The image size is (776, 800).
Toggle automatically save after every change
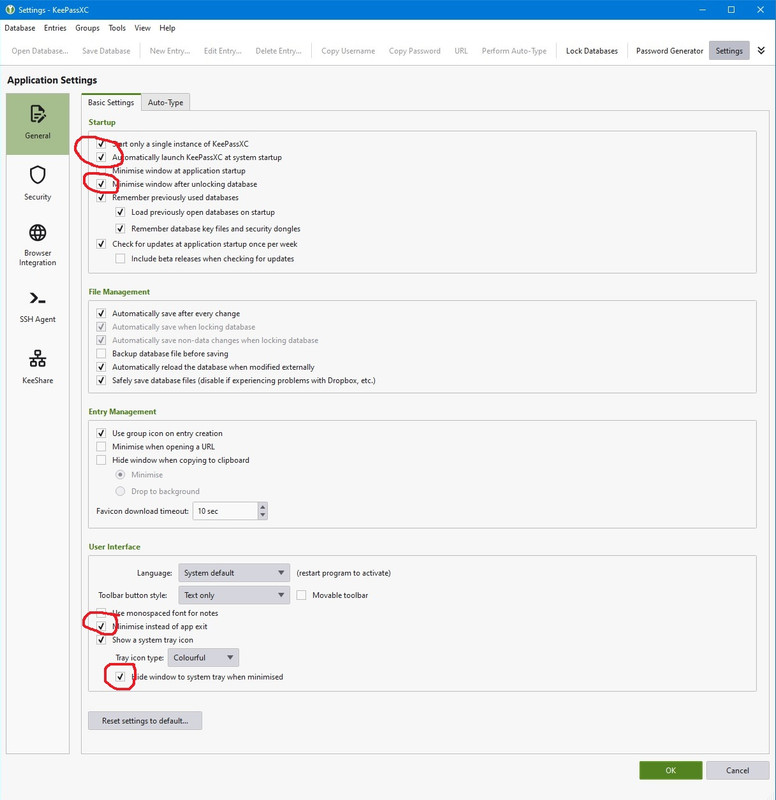pyautogui.click(x=101, y=313)
